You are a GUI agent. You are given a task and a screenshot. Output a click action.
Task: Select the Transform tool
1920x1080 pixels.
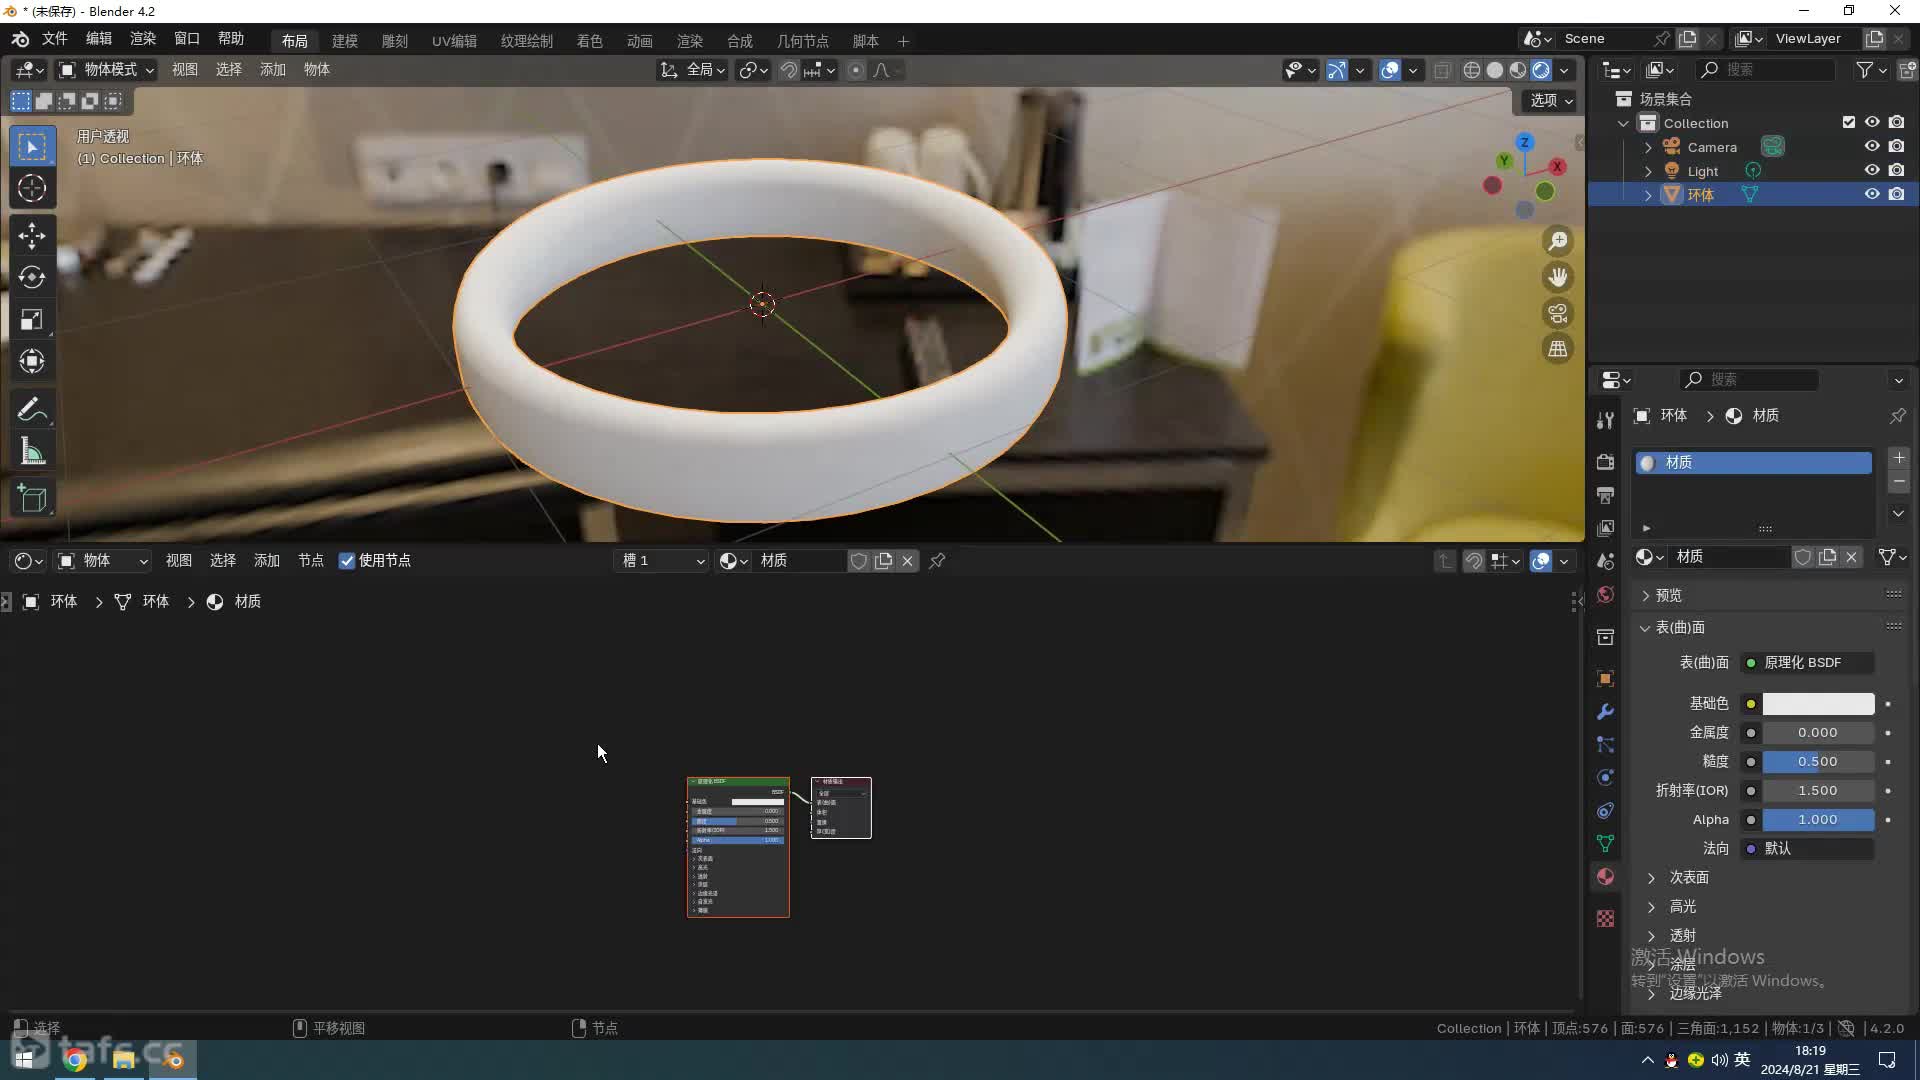[x=32, y=361]
